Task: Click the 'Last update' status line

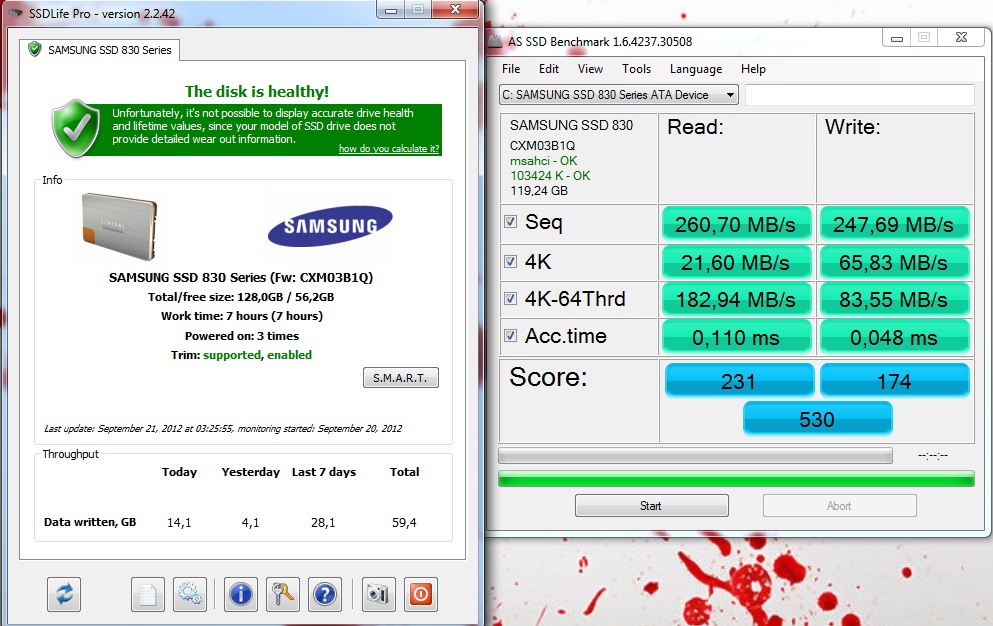Action: click(x=223, y=428)
